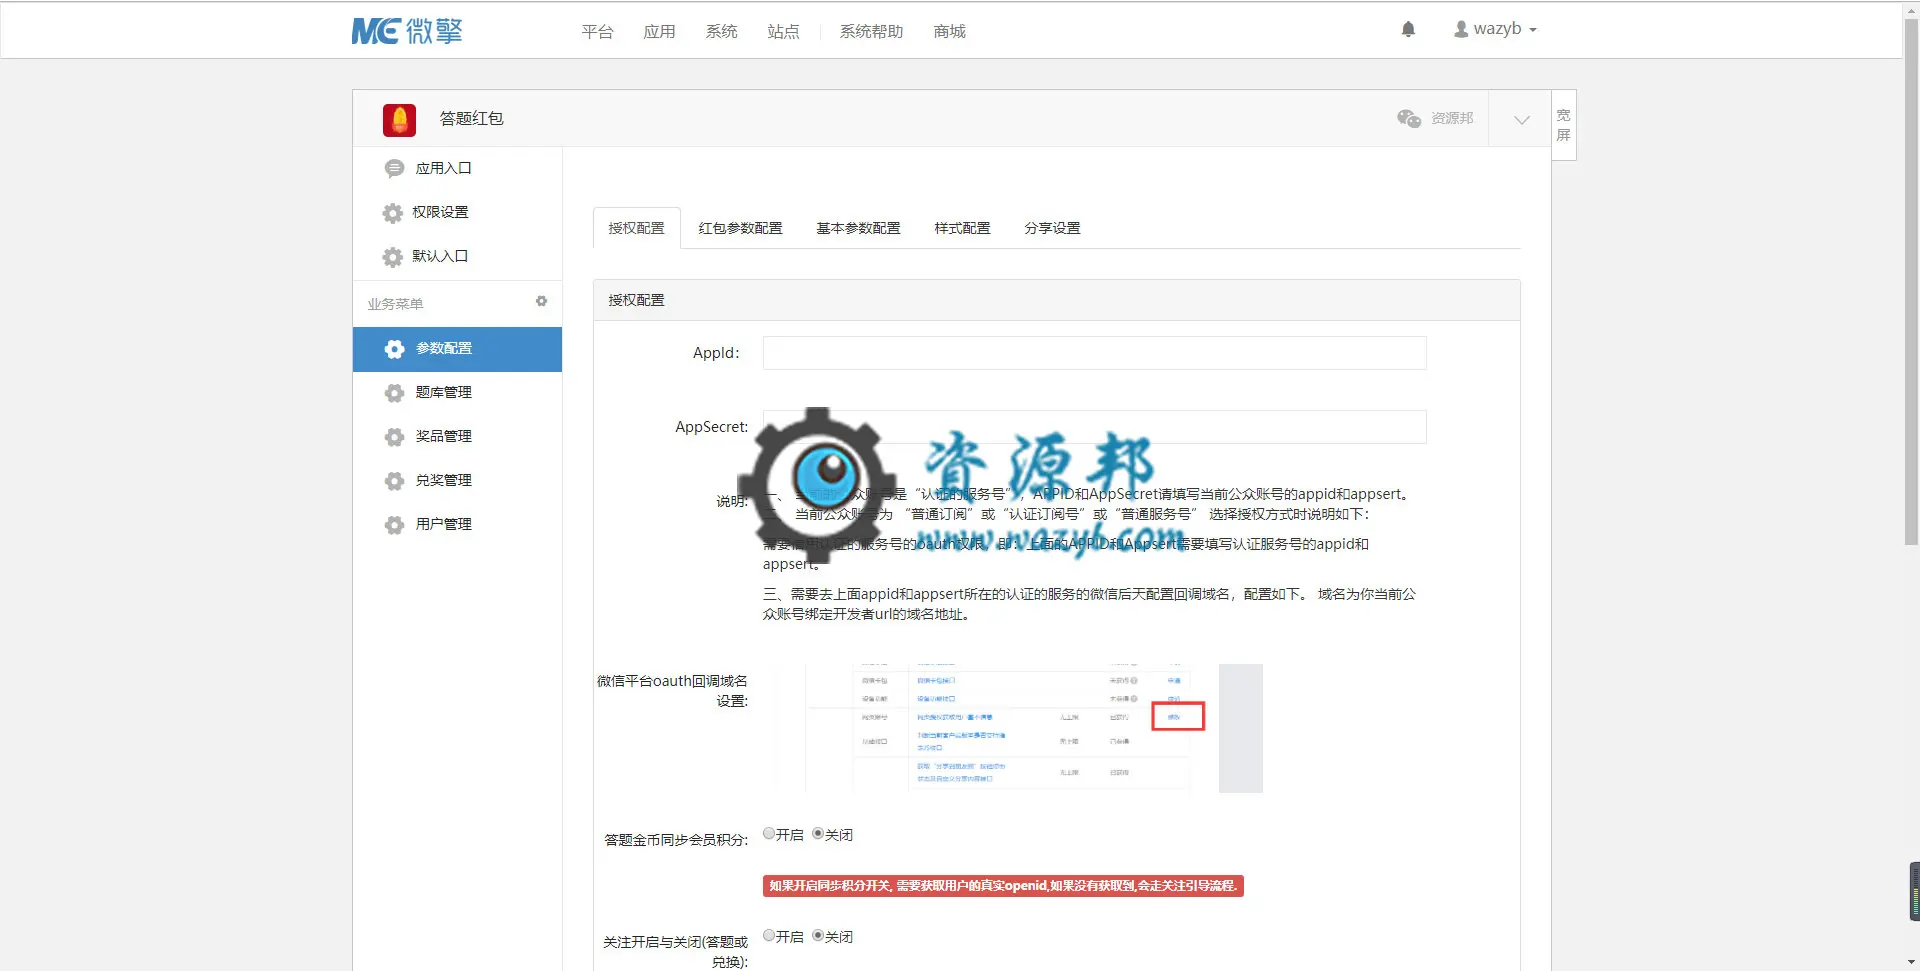Screen dimensions: 1920x971
Task: Click the page vertical scrollbar thumb
Action: click(x=1911, y=283)
